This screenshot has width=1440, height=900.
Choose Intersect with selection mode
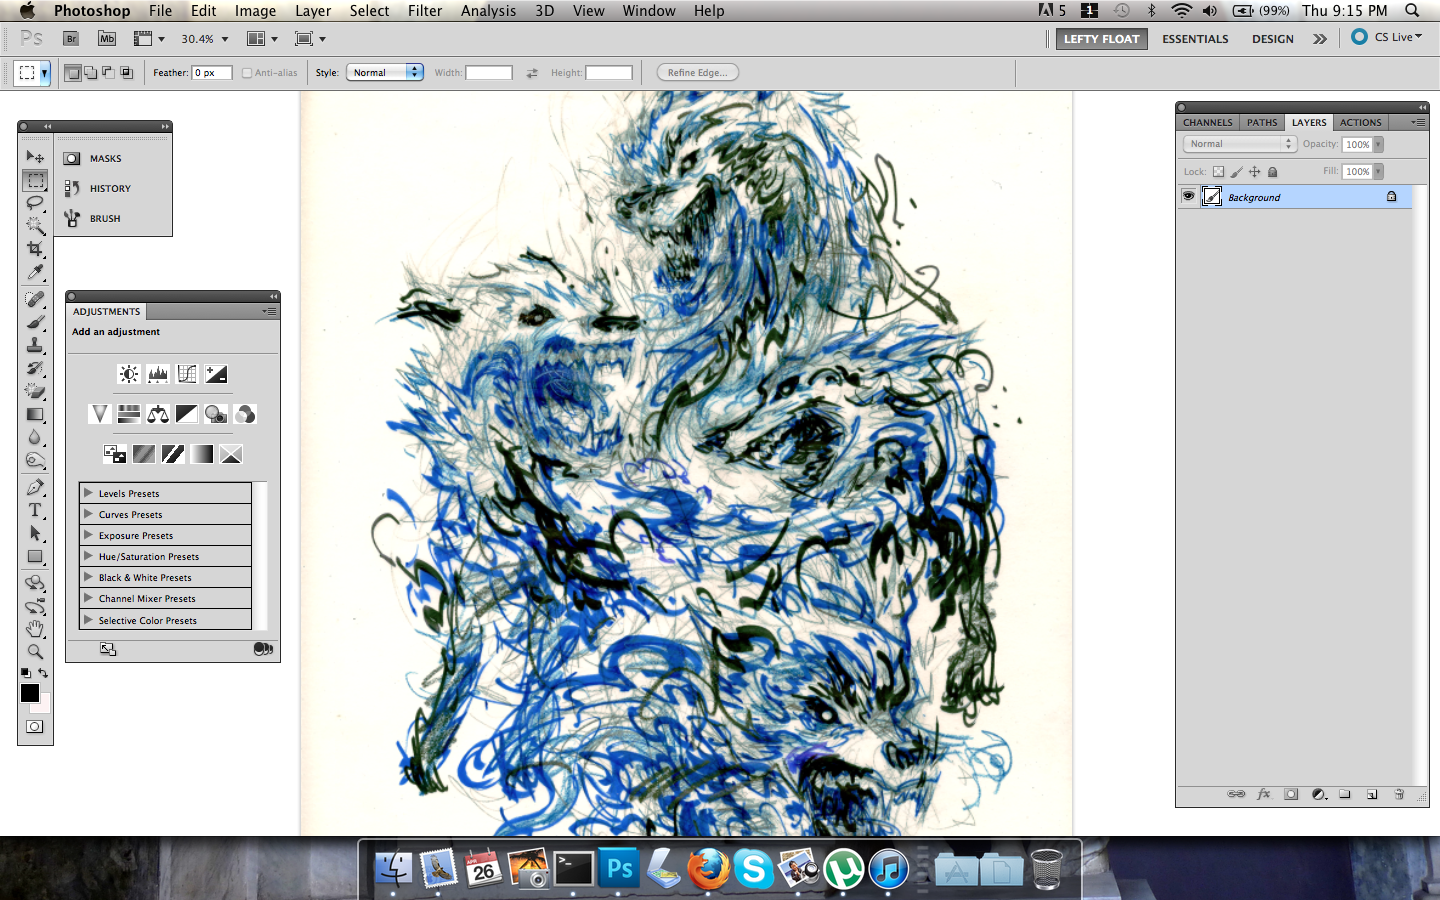coord(127,73)
